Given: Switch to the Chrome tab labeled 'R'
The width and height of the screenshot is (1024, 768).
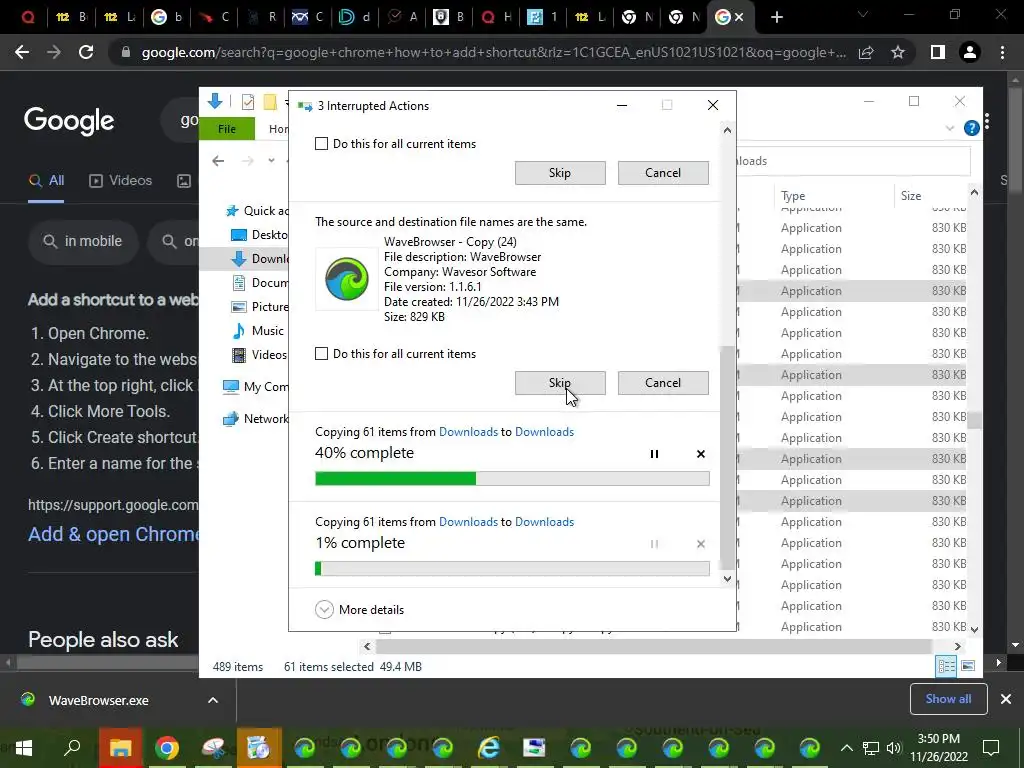Looking at the screenshot, I should (261, 17).
